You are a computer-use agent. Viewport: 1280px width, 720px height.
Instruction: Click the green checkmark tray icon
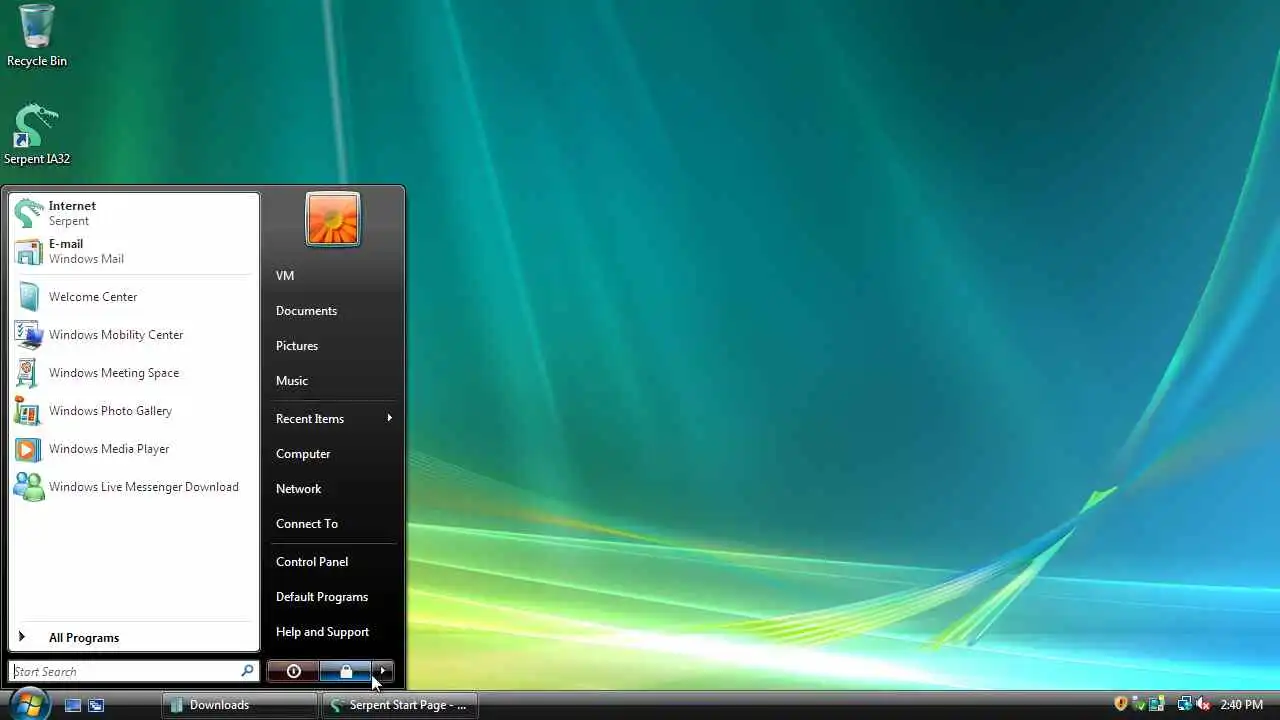pos(1139,705)
